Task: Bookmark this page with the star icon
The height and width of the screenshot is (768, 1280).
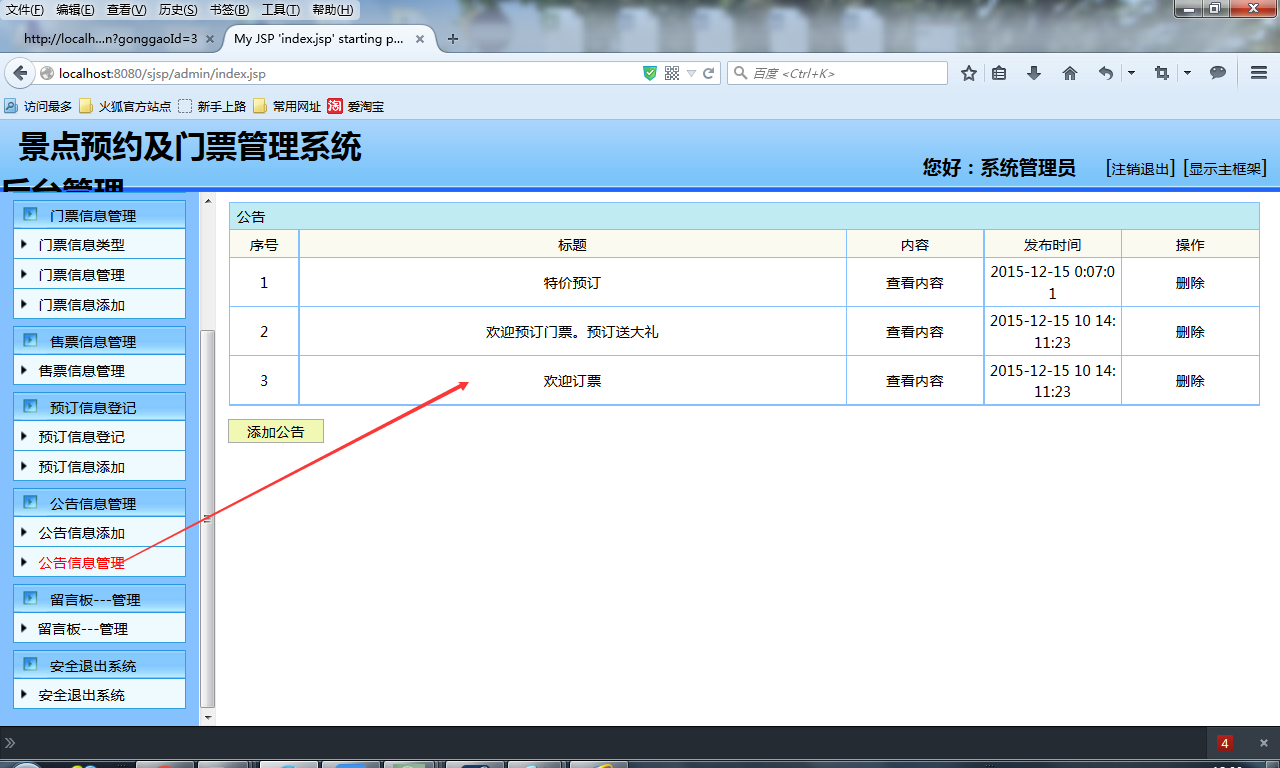Action: [x=968, y=73]
